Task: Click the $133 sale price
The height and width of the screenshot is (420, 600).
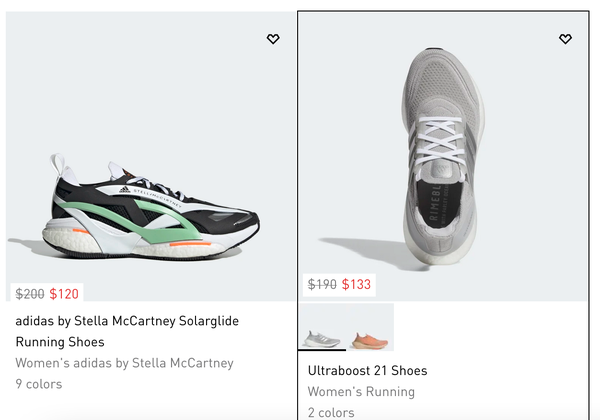Action: (356, 285)
